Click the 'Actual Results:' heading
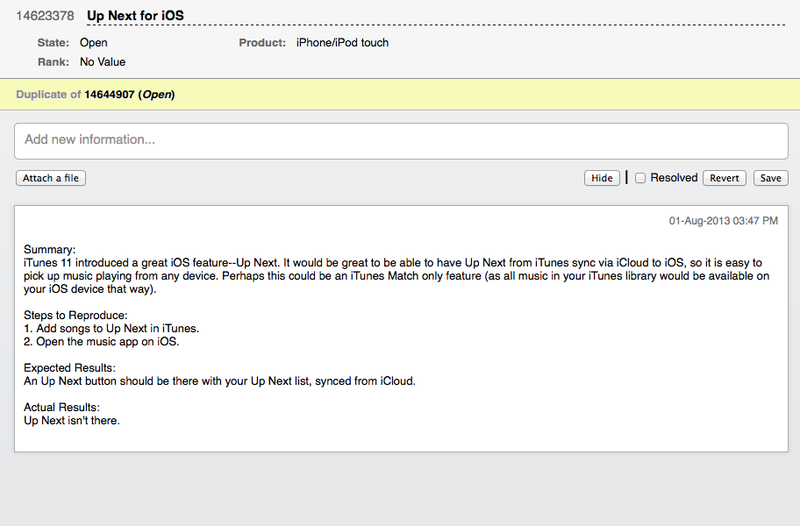The image size is (800, 526). 62,407
